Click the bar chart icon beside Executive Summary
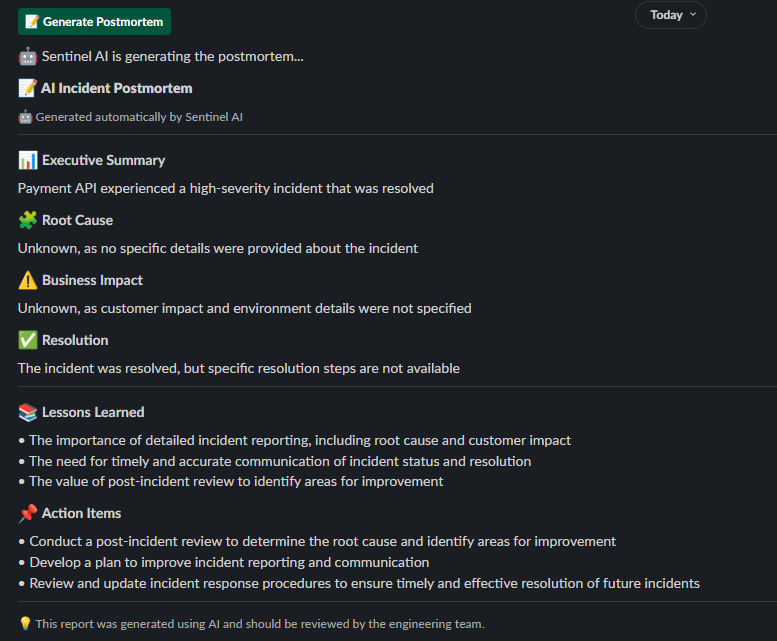Viewport: 777px width, 641px height. (28, 160)
